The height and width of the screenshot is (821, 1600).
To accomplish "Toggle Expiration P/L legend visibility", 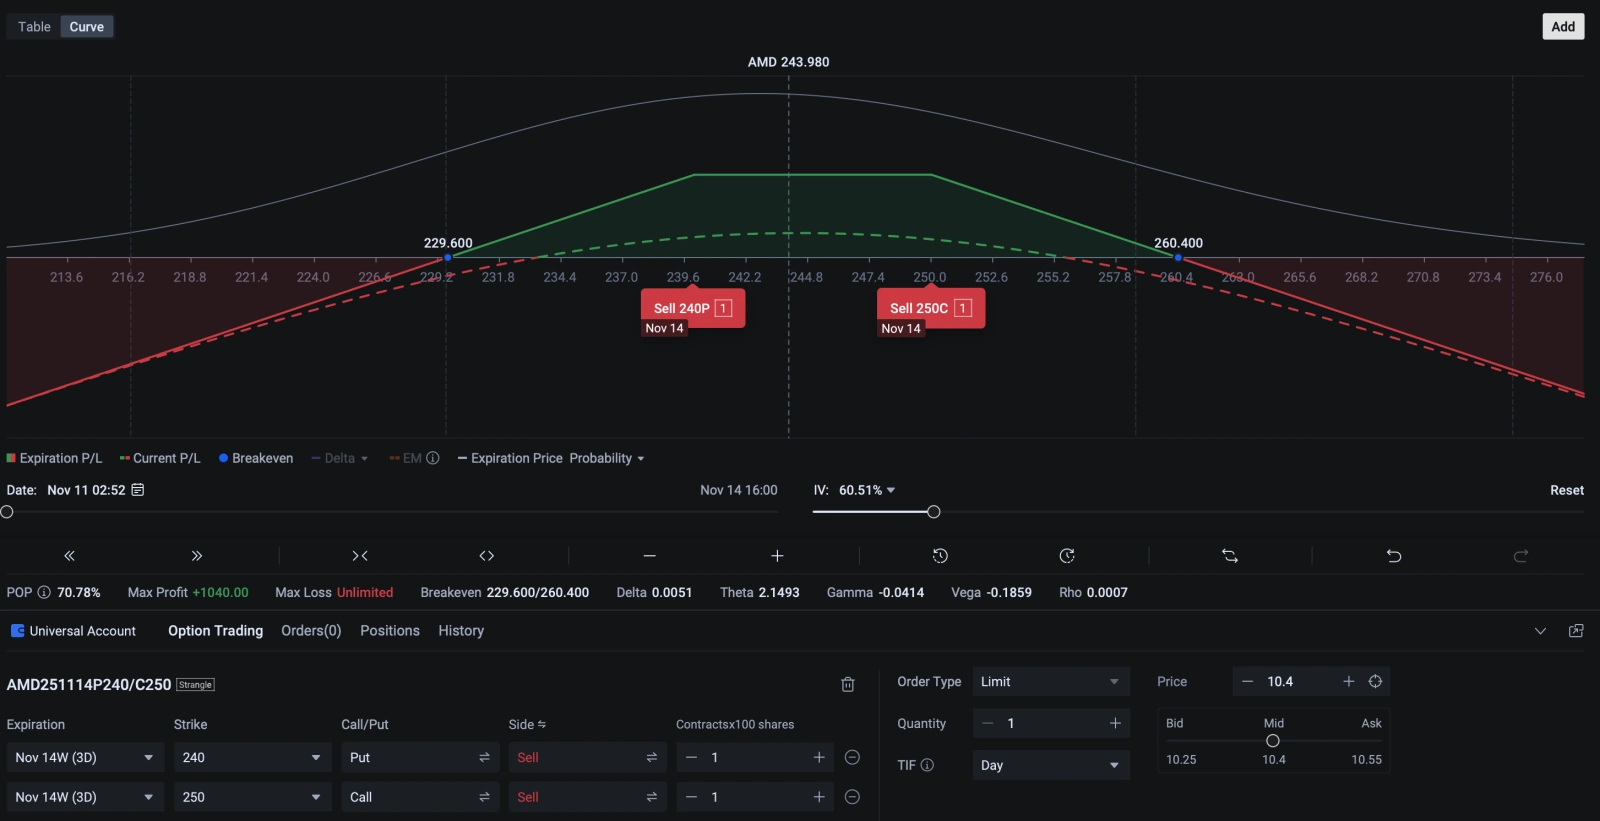I will (x=55, y=458).
